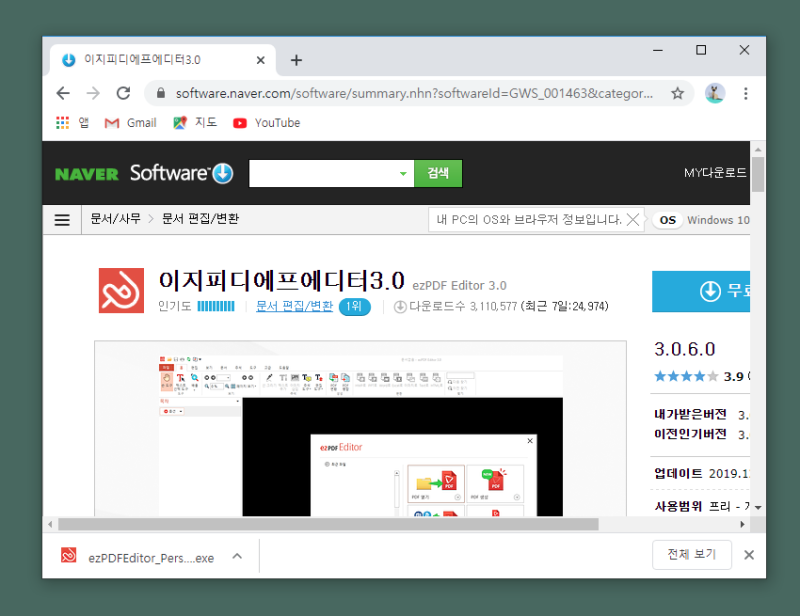This screenshot has height=616, width=800.
Task: Open the Apps grid bookmark
Action: click(72, 122)
